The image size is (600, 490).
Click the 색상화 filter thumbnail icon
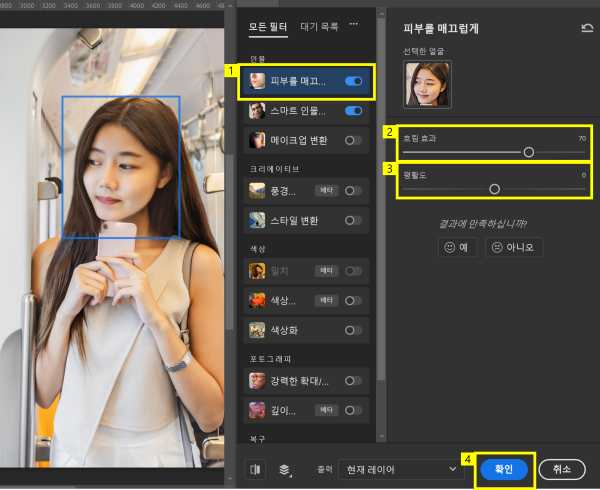tap(257, 330)
